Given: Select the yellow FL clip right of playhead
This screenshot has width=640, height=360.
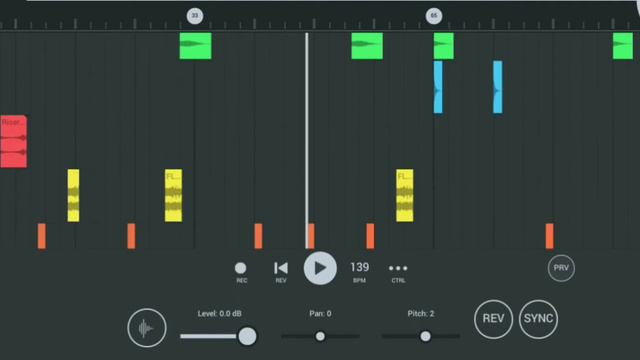Looking at the screenshot, I should 404,196.
